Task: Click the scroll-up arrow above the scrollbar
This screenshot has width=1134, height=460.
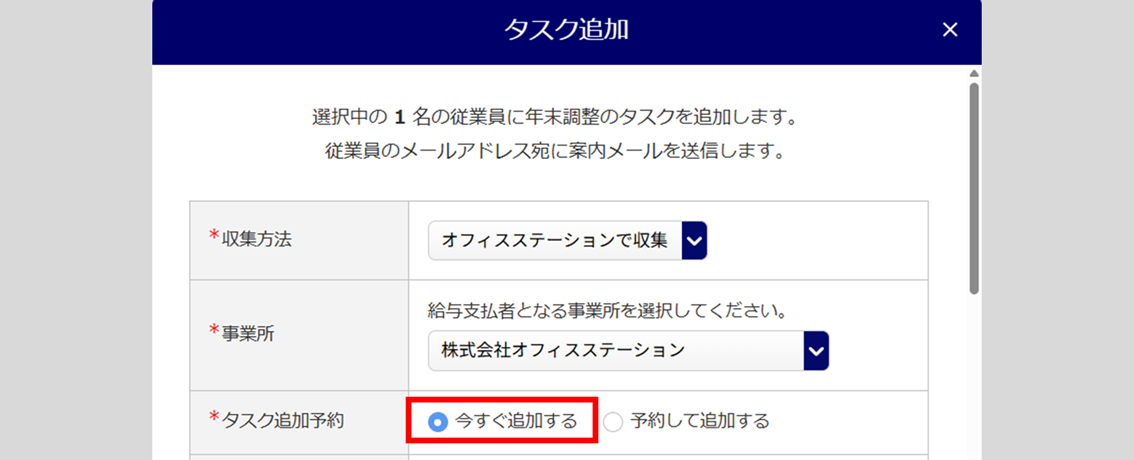Action: 974,74
